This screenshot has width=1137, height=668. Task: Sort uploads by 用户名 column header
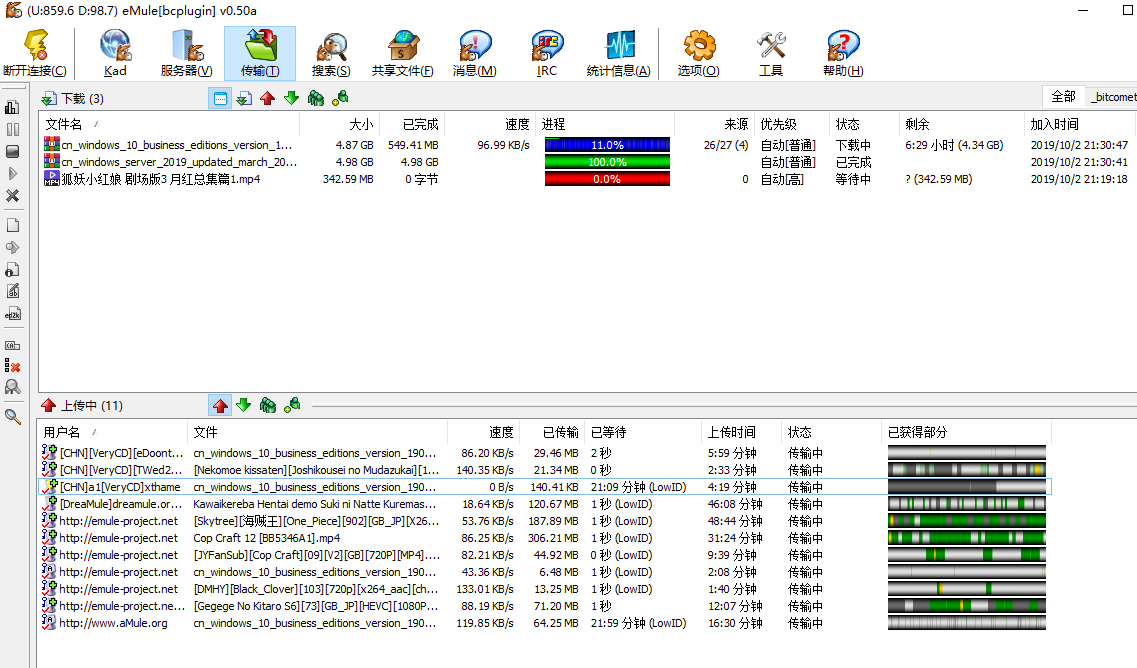[62, 432]
